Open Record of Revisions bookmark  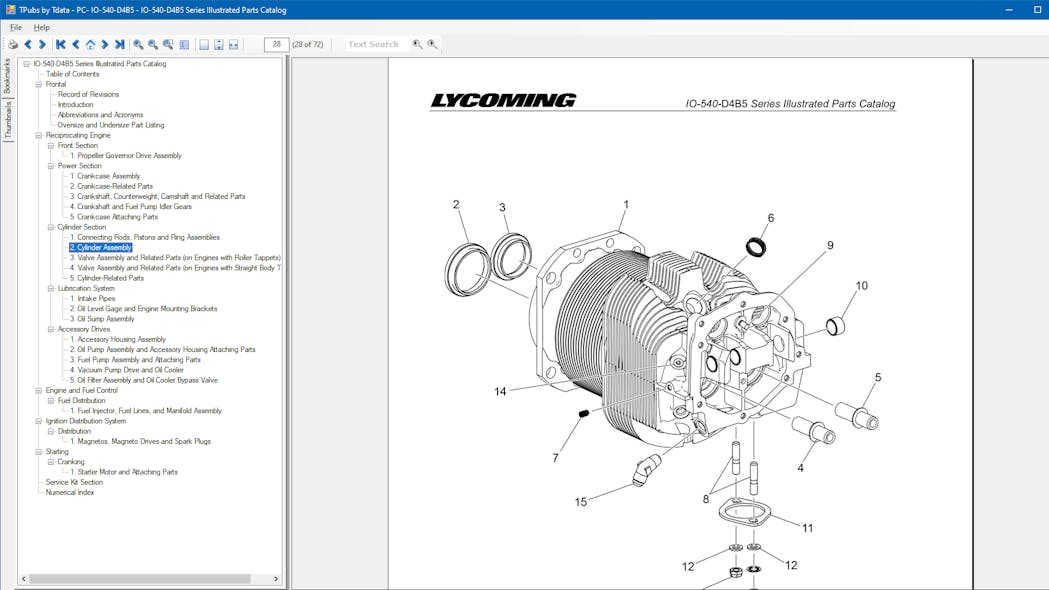pyautogui.click(x=88, y=94)
